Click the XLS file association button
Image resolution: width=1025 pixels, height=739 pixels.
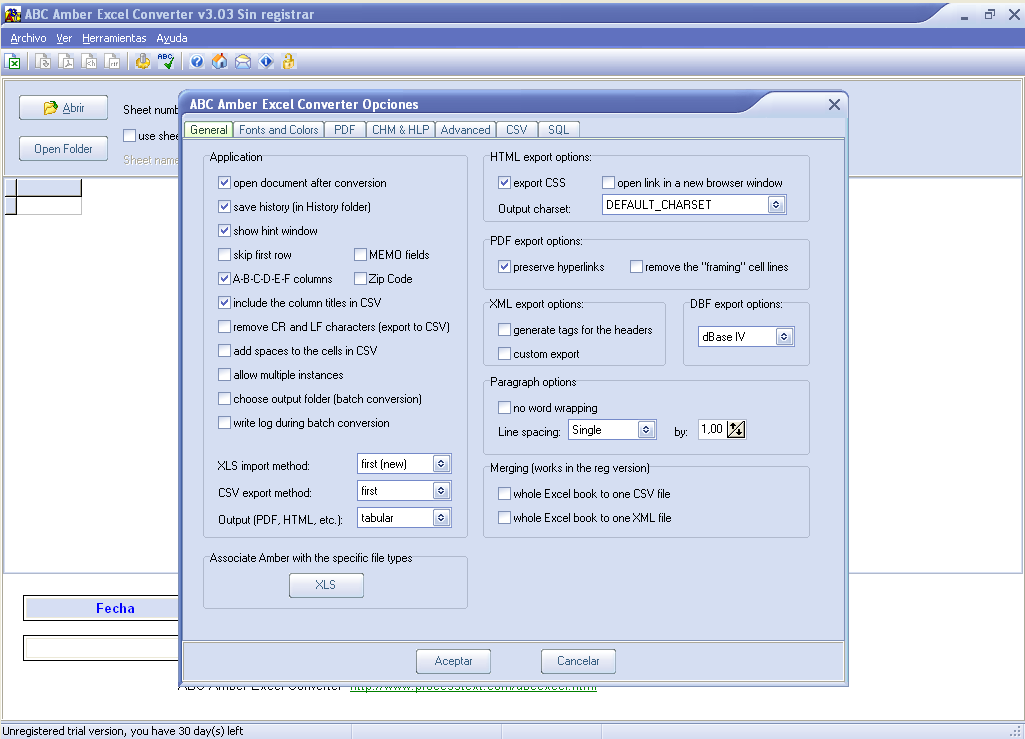[326, 585]
